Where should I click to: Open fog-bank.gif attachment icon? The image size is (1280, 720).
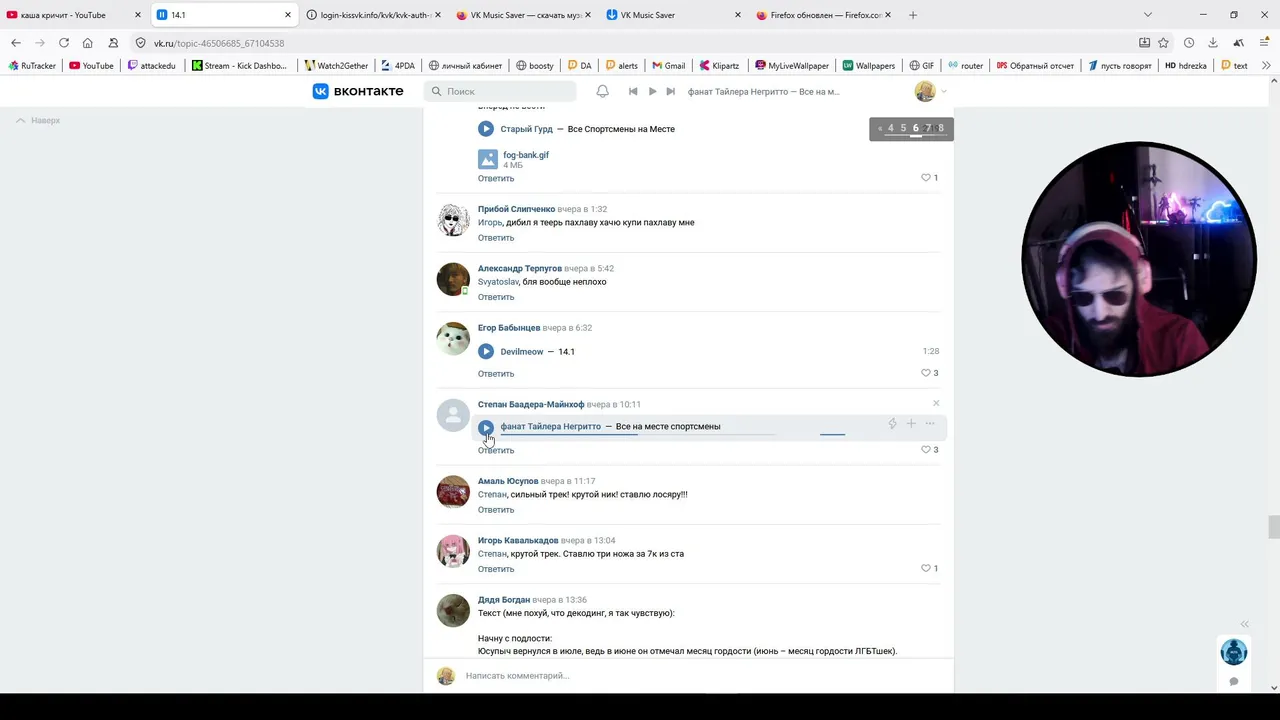tap(487, 159)
